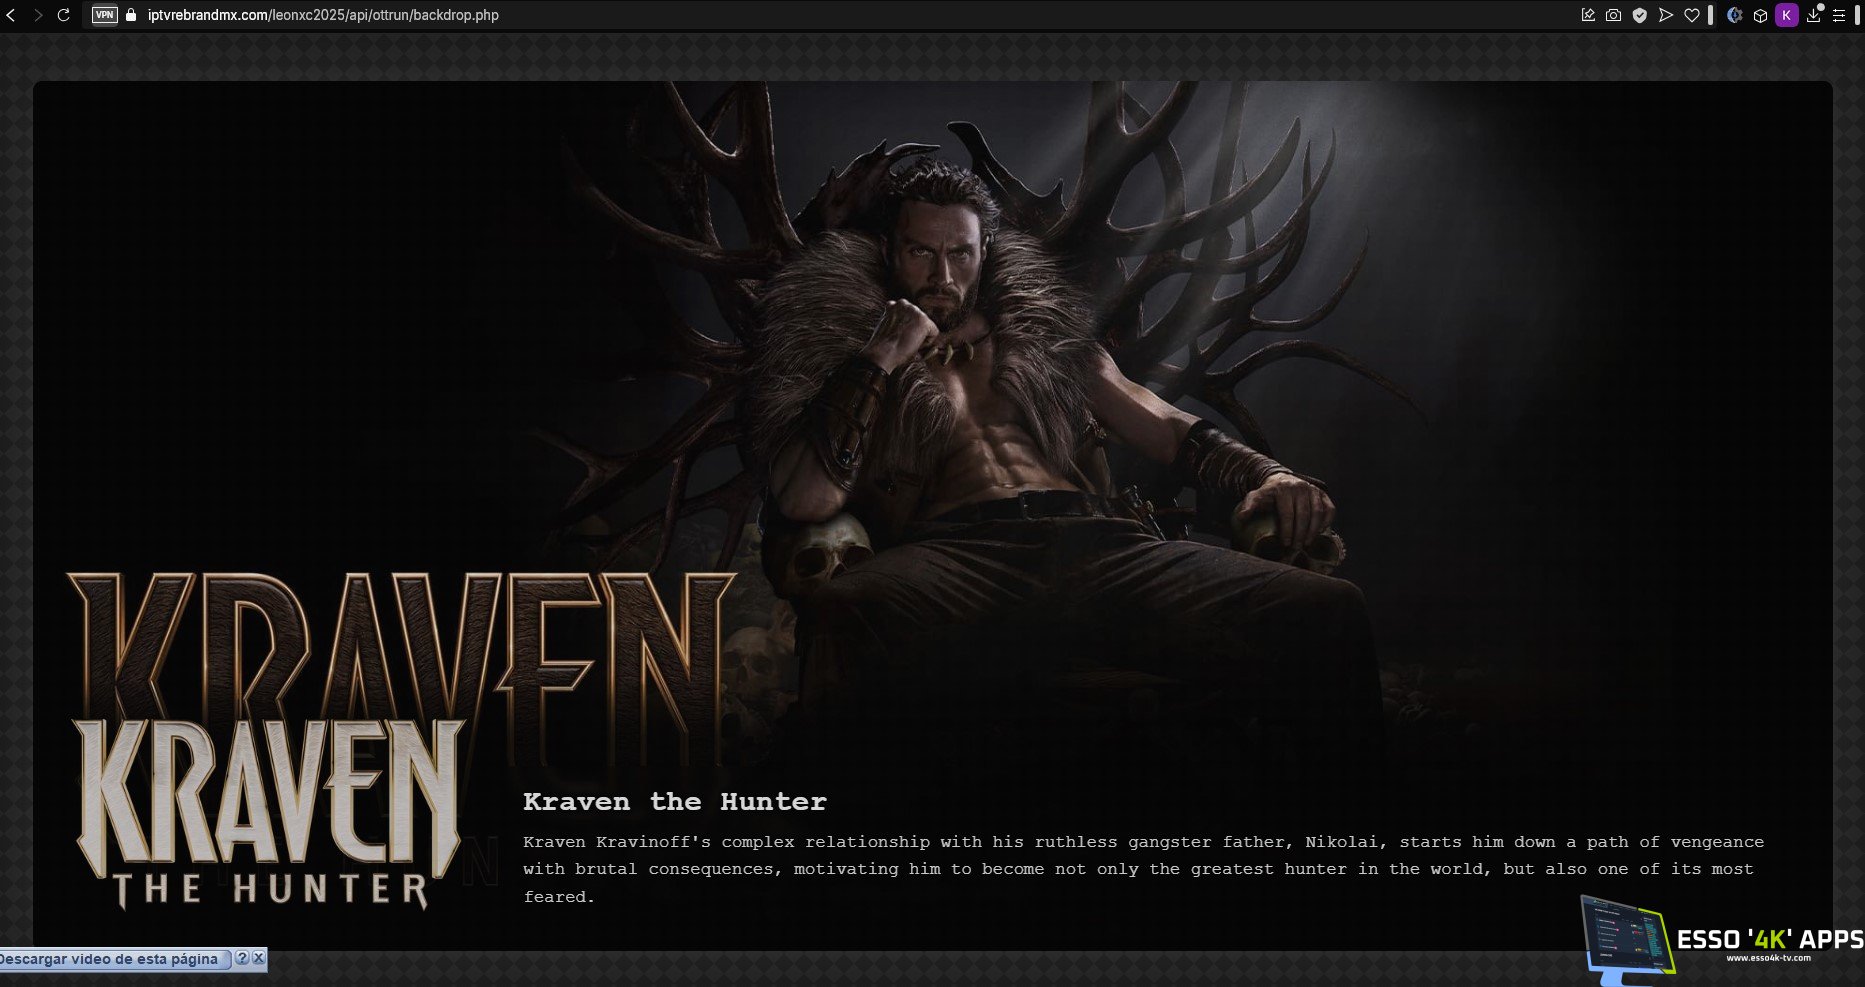Screen dimensions: 1865x987
Task: Go back to the previous page
Action: coord(11,15)
